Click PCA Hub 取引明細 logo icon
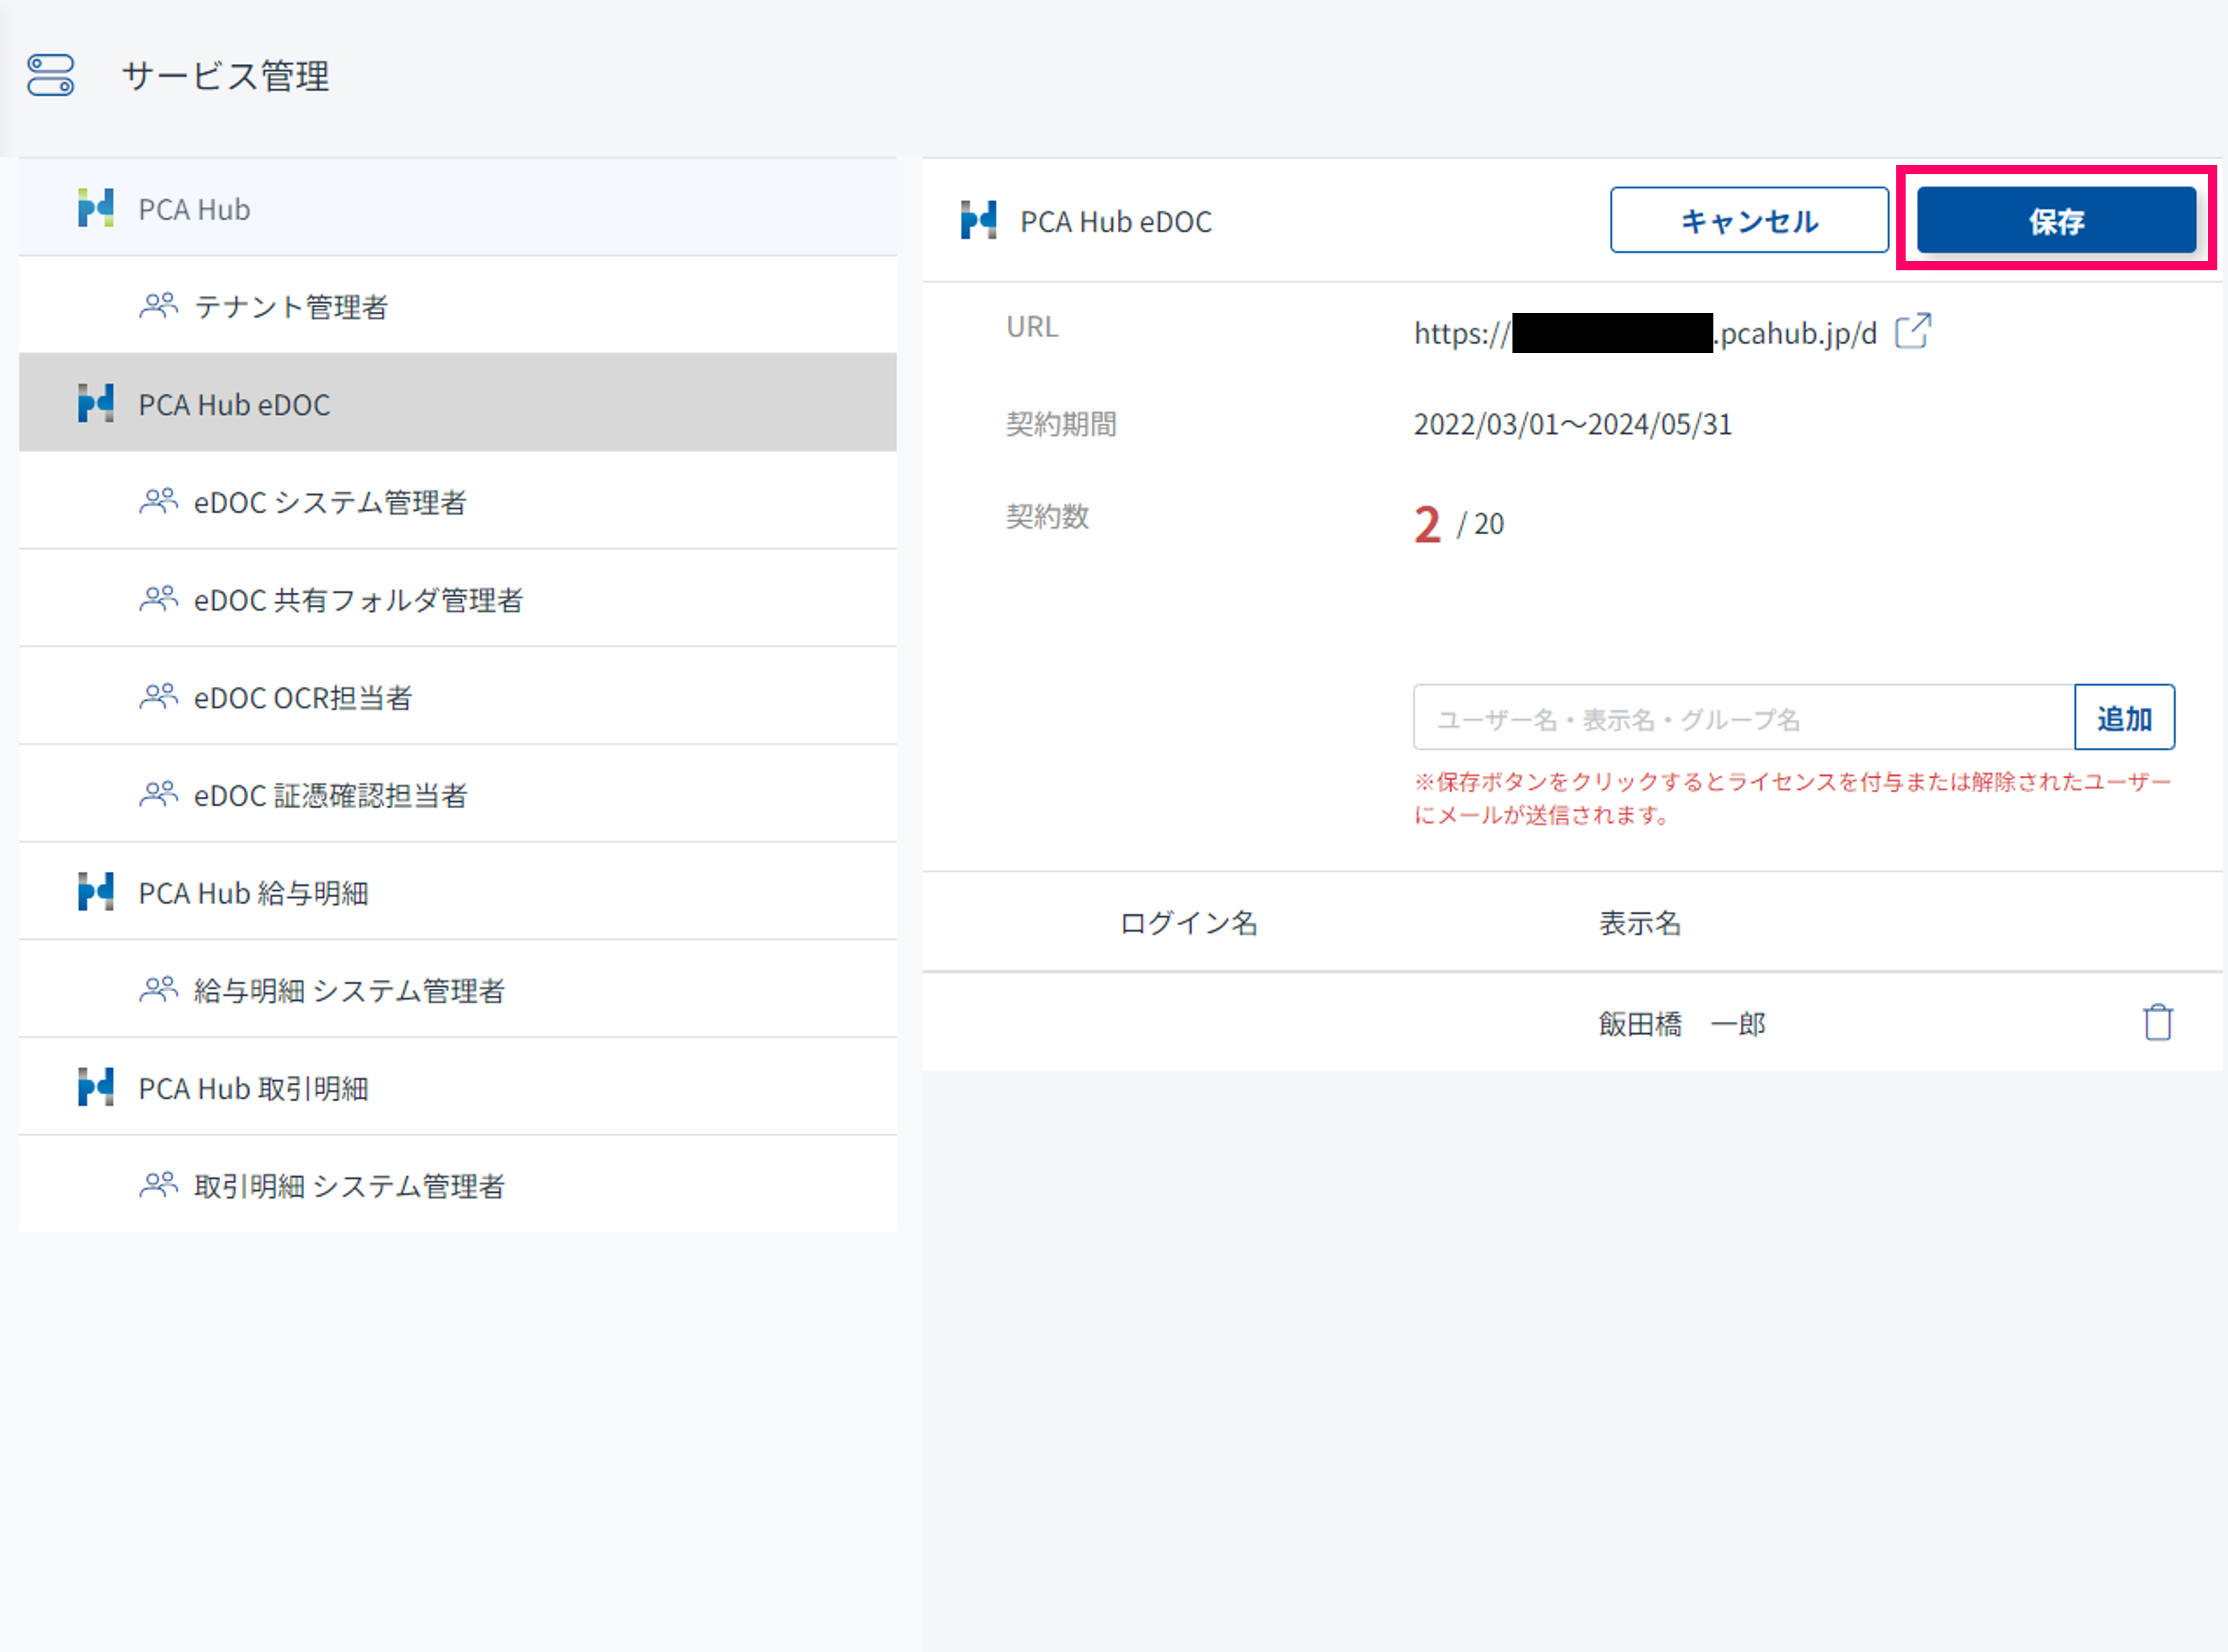Image resolution: width=2228 pixels, height=1652 pixels. (x=96, y=1087)
